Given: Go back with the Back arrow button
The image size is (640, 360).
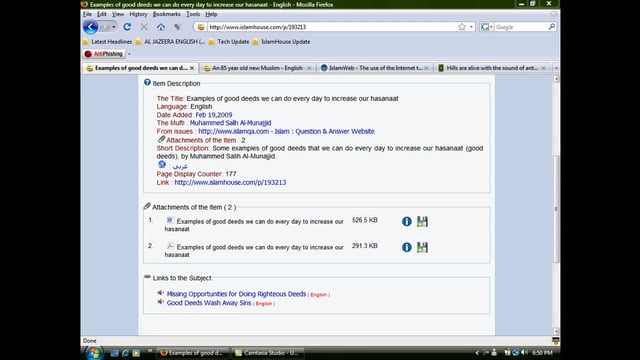Looking at the screenshot, I should click(x=90, y=27).
